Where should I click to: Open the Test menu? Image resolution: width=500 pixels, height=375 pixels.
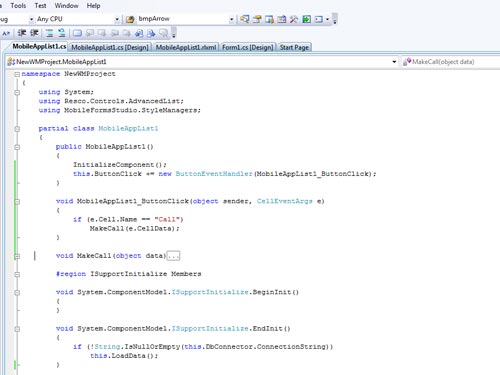[x=40, y=6]
